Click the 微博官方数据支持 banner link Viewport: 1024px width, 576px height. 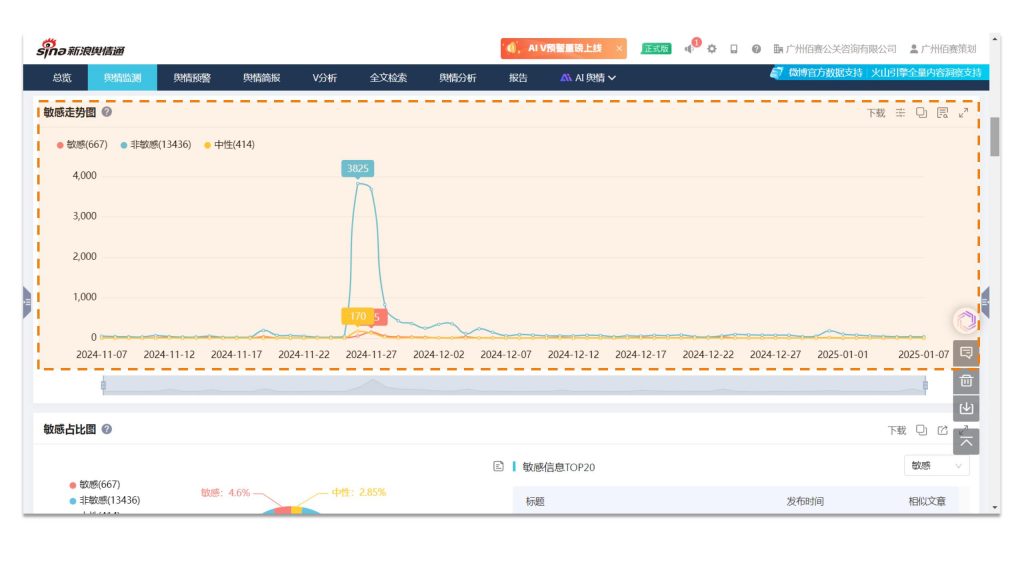[825, 72]
